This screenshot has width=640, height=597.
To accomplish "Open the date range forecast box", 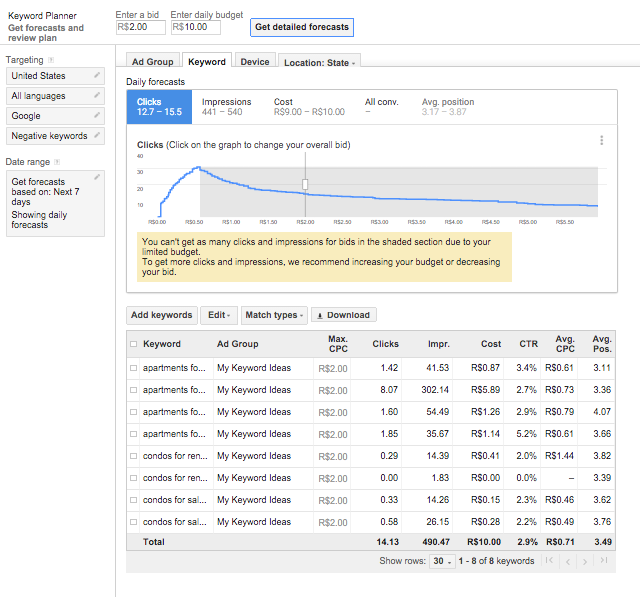I will [56, 203].
